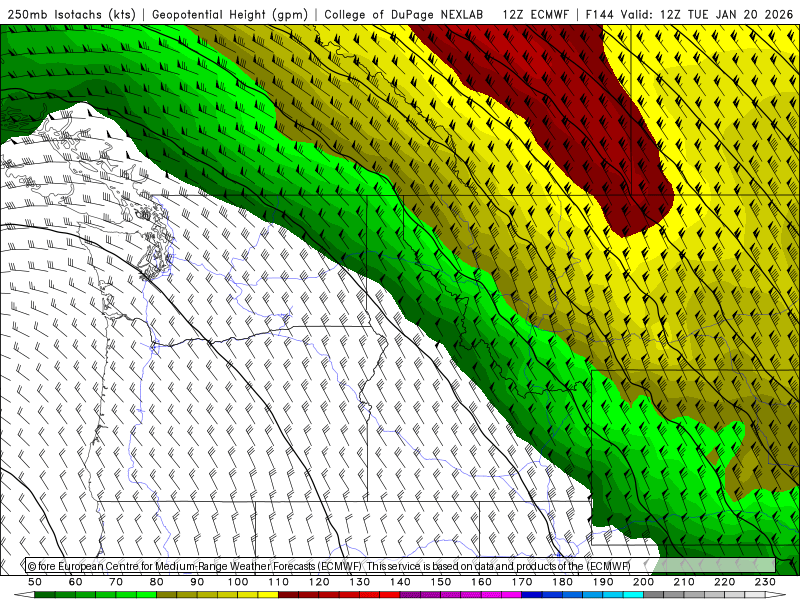The width and height of the screenshot is (800, 600).
Task: Click the 170 value on the legend
Action: 521,582
